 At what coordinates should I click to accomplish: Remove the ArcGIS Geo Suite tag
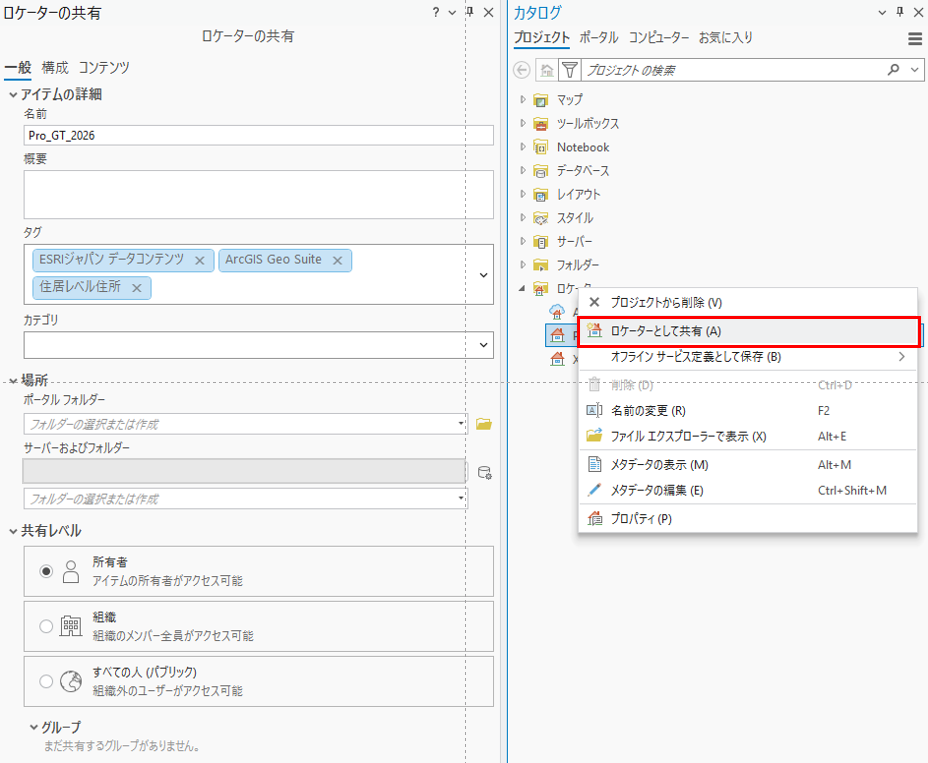tap(337, 260)
